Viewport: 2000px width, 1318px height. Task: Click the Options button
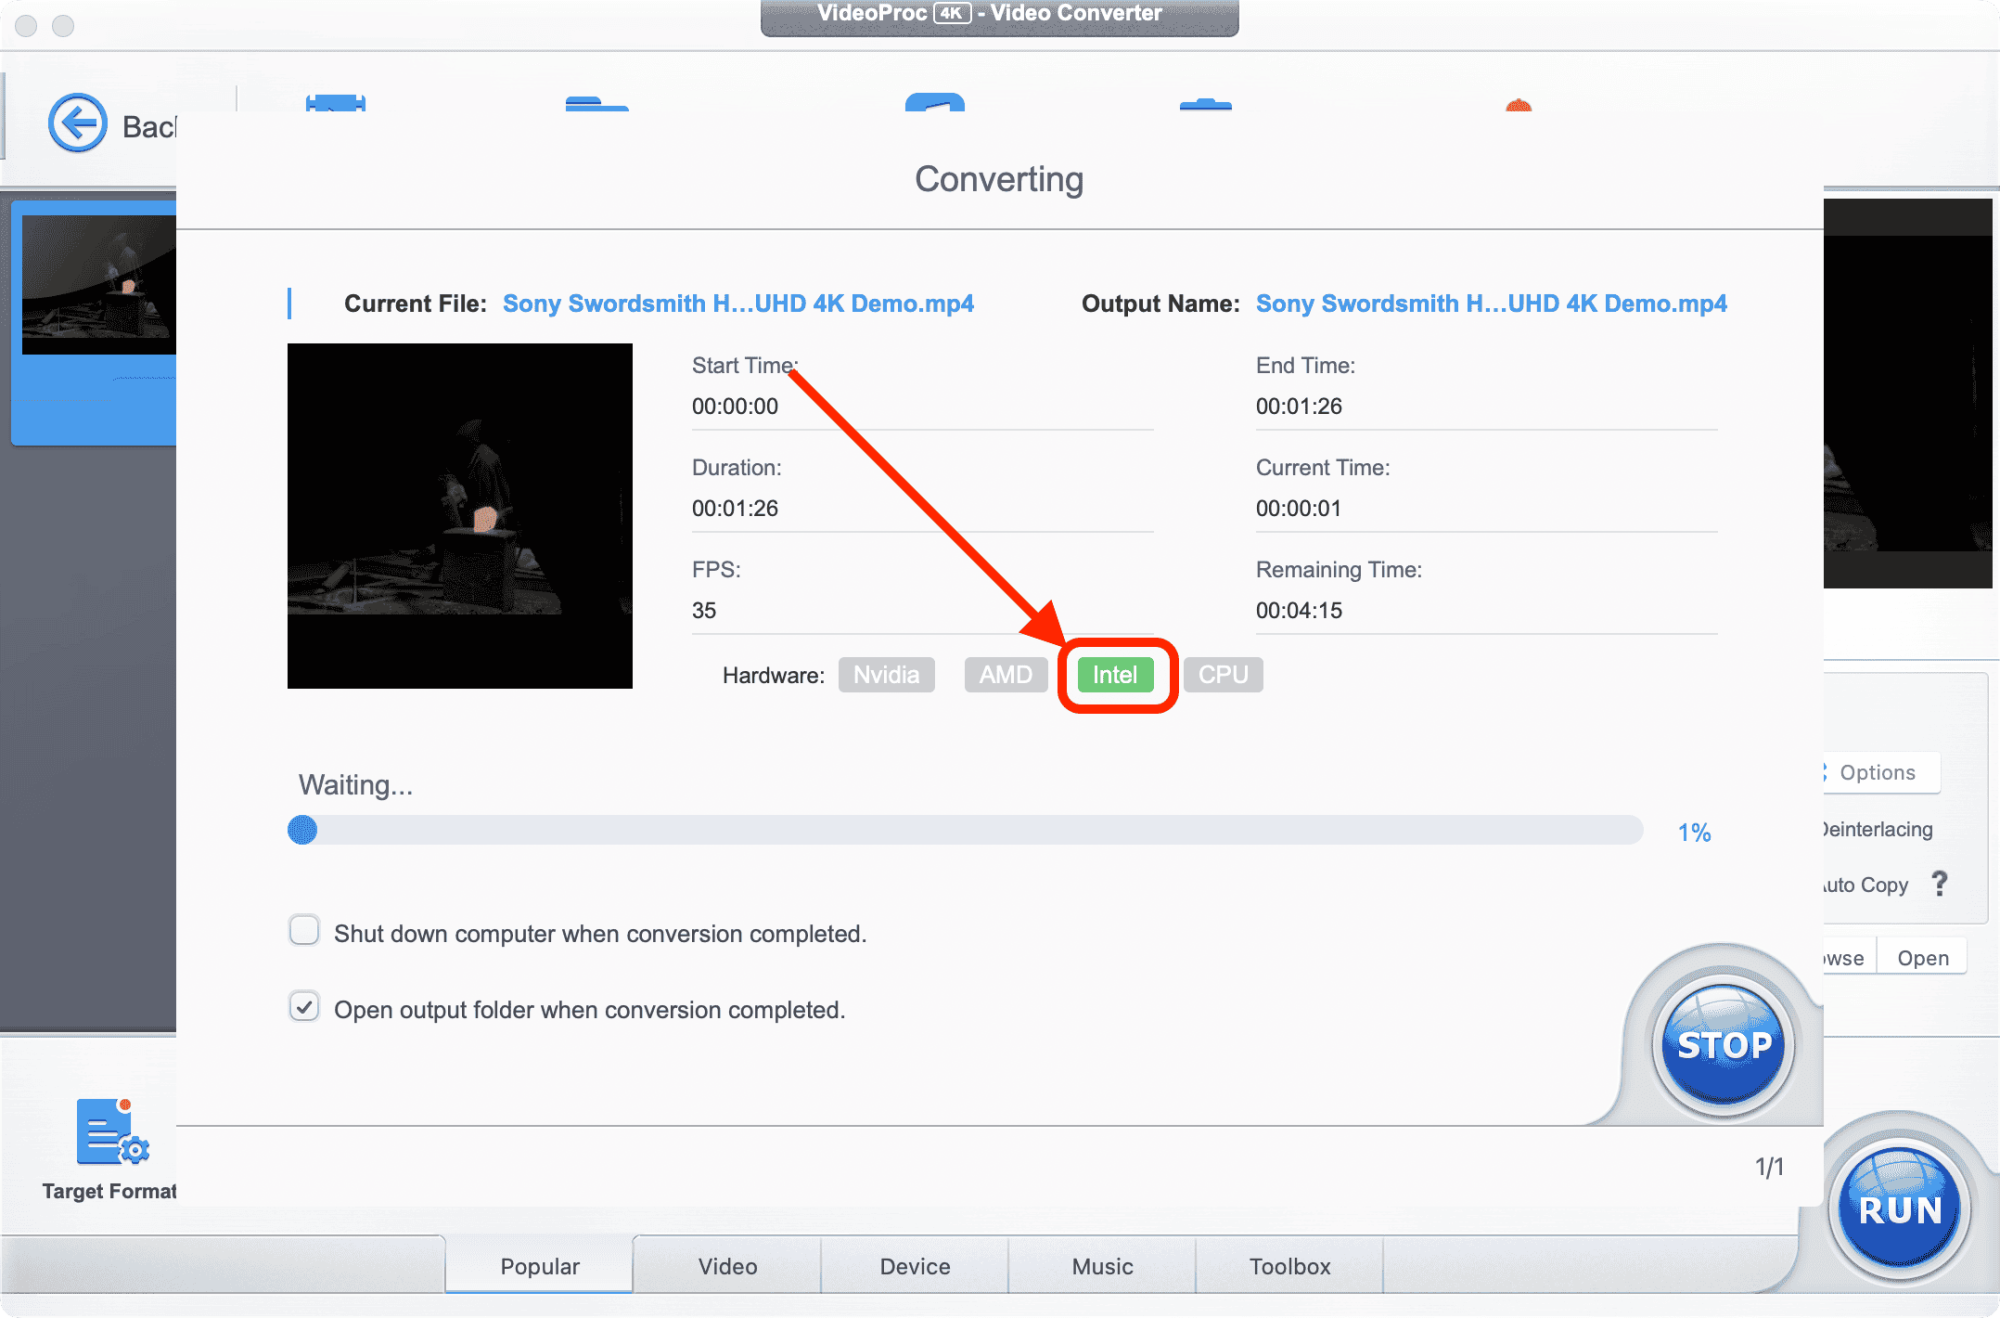[x=1880, y=772]
